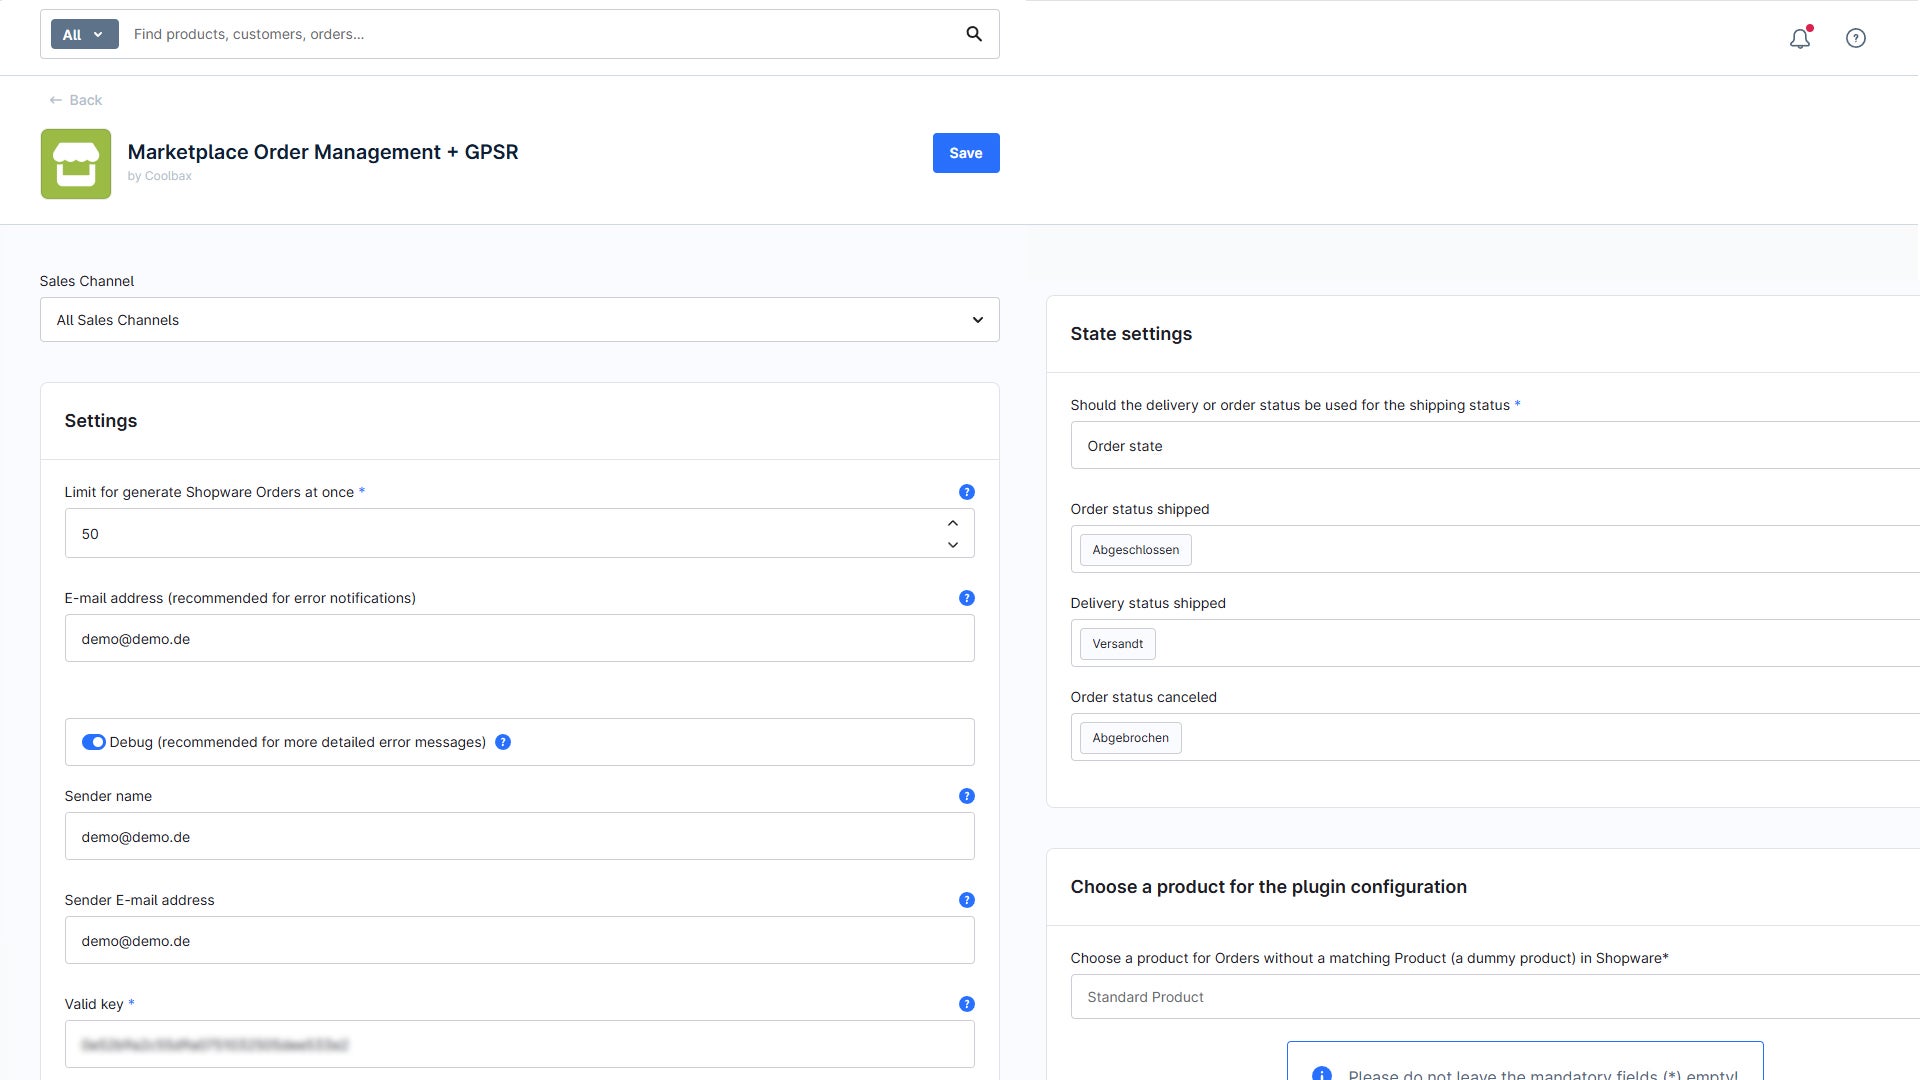The height and width of the screenshot is (1080, 1920).
Task: Click the search magnifier icon
Action: (974, 34)
